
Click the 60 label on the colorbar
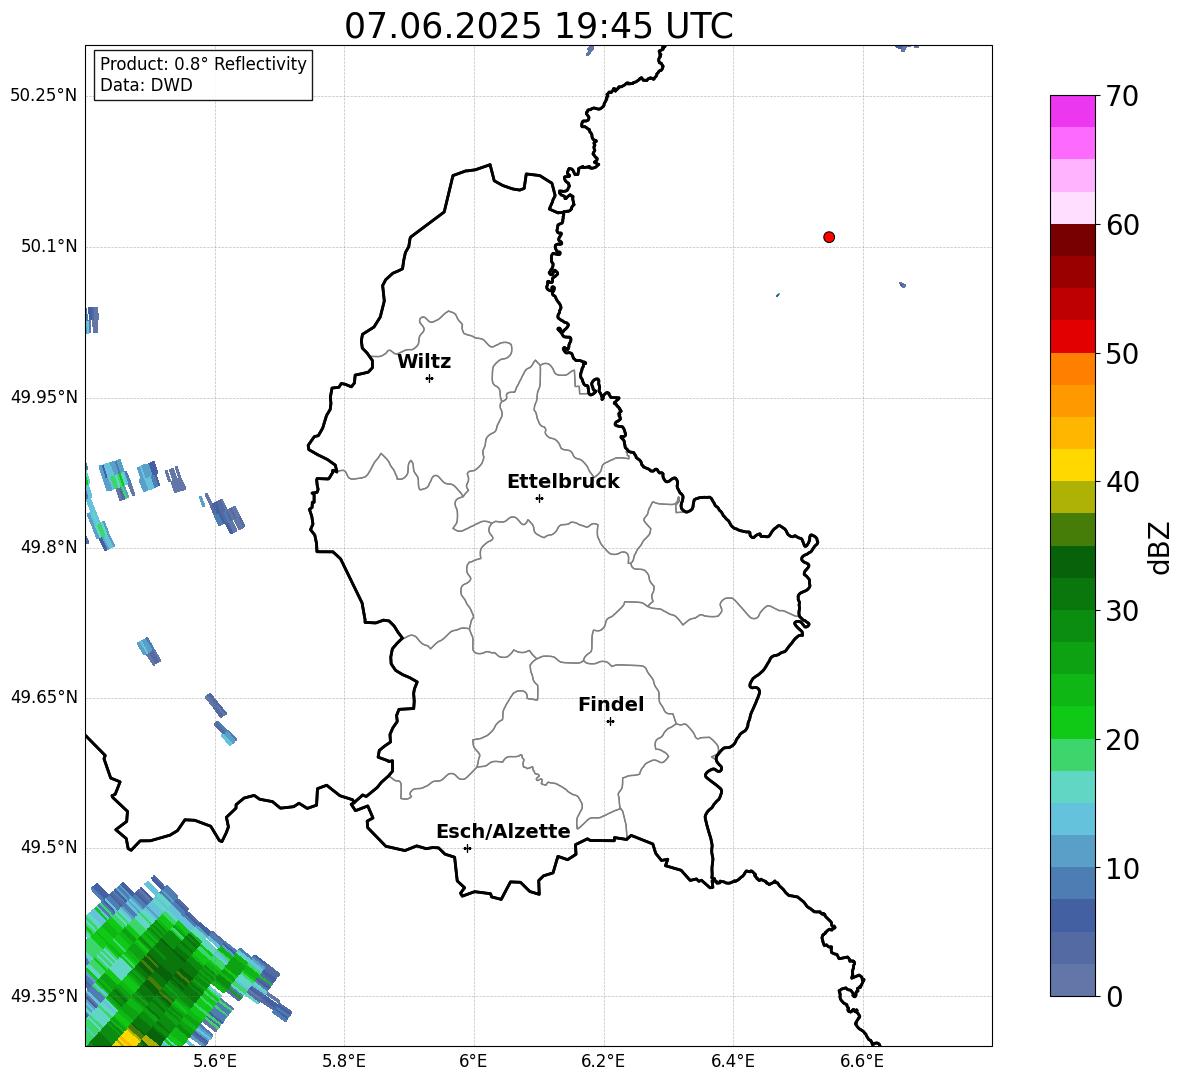click(1122, 225)
